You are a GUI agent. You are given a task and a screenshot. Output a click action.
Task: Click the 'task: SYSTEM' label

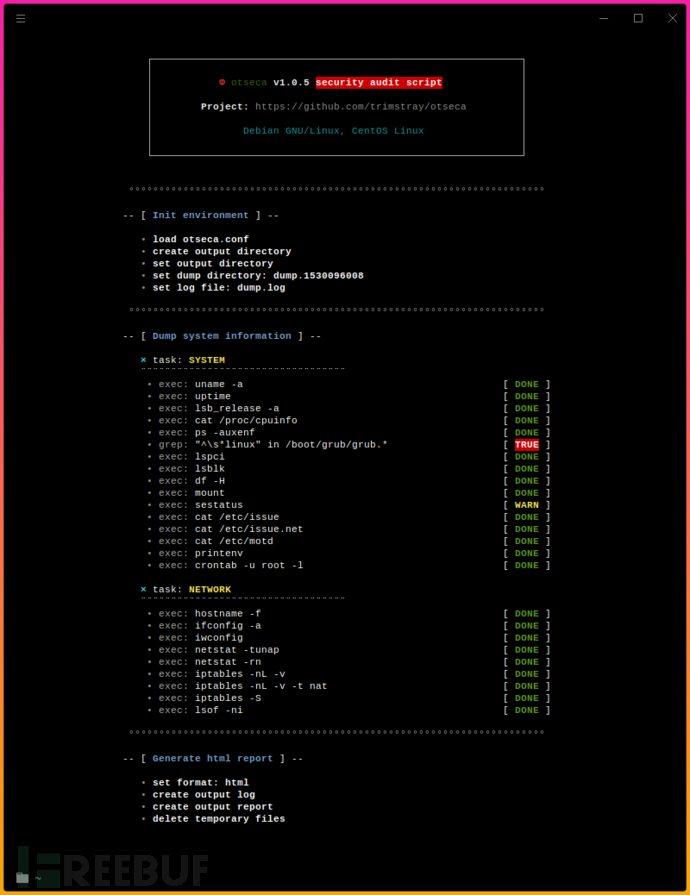188,360
